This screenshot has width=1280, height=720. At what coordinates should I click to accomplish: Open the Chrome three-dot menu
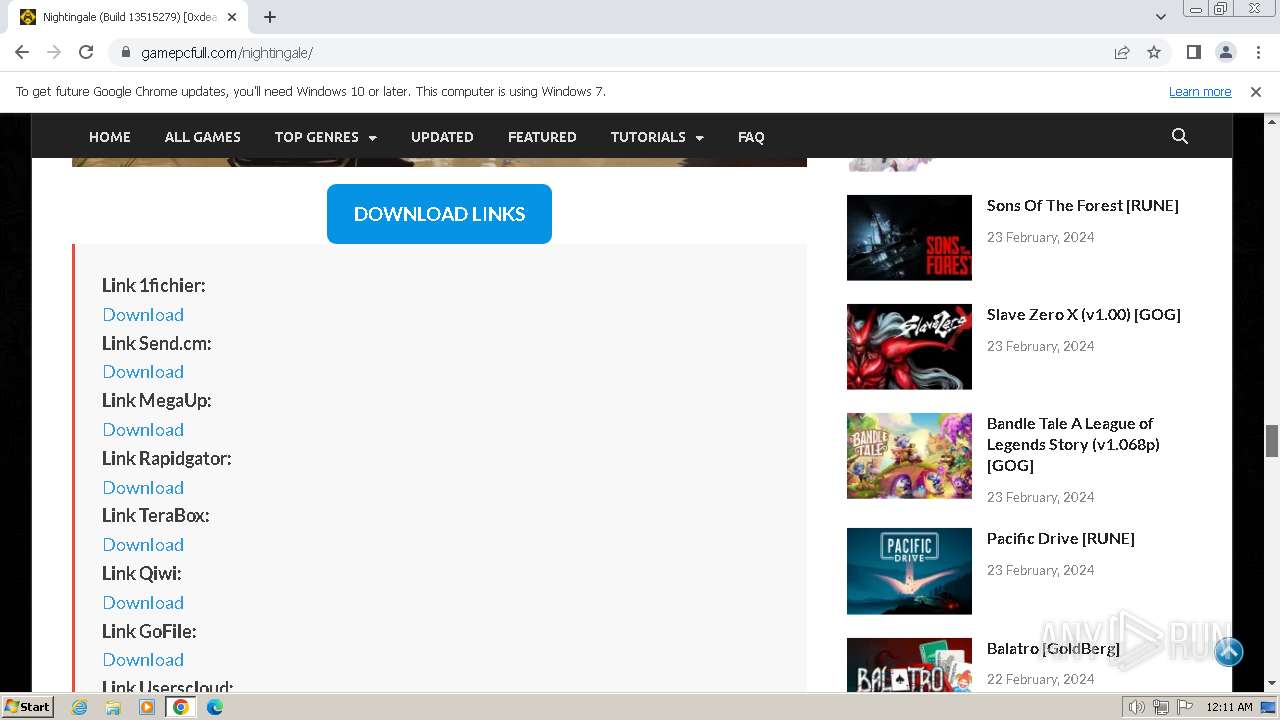pos(1257,53)
